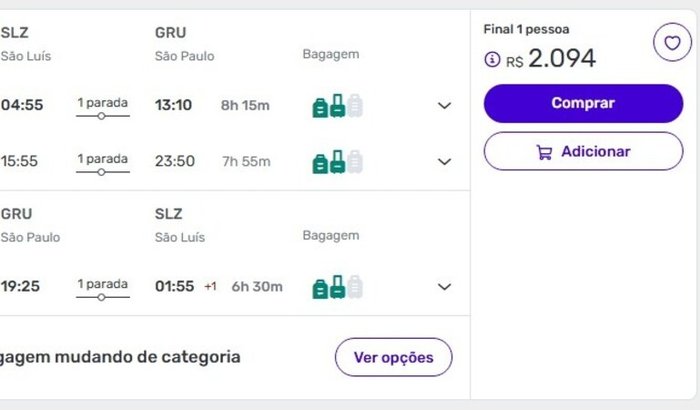The width and height of the screenshot is (700, 410).
Task: Expand details of the 19:25 return flight
Action: click(445, 287)
